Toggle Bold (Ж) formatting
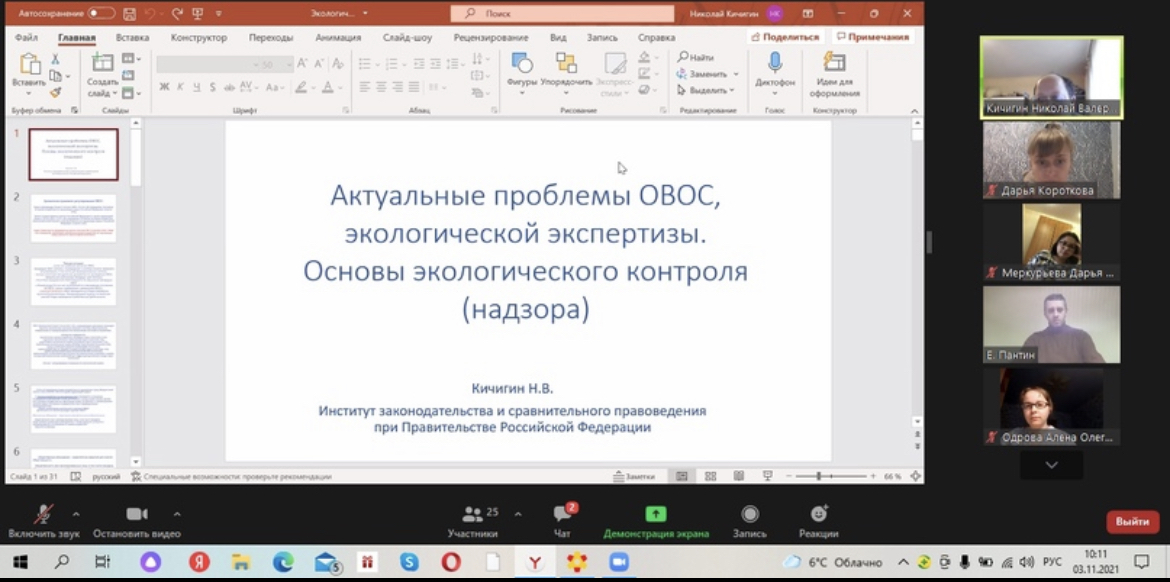This screenshot has width=1170, height=582. pos(165,87)
